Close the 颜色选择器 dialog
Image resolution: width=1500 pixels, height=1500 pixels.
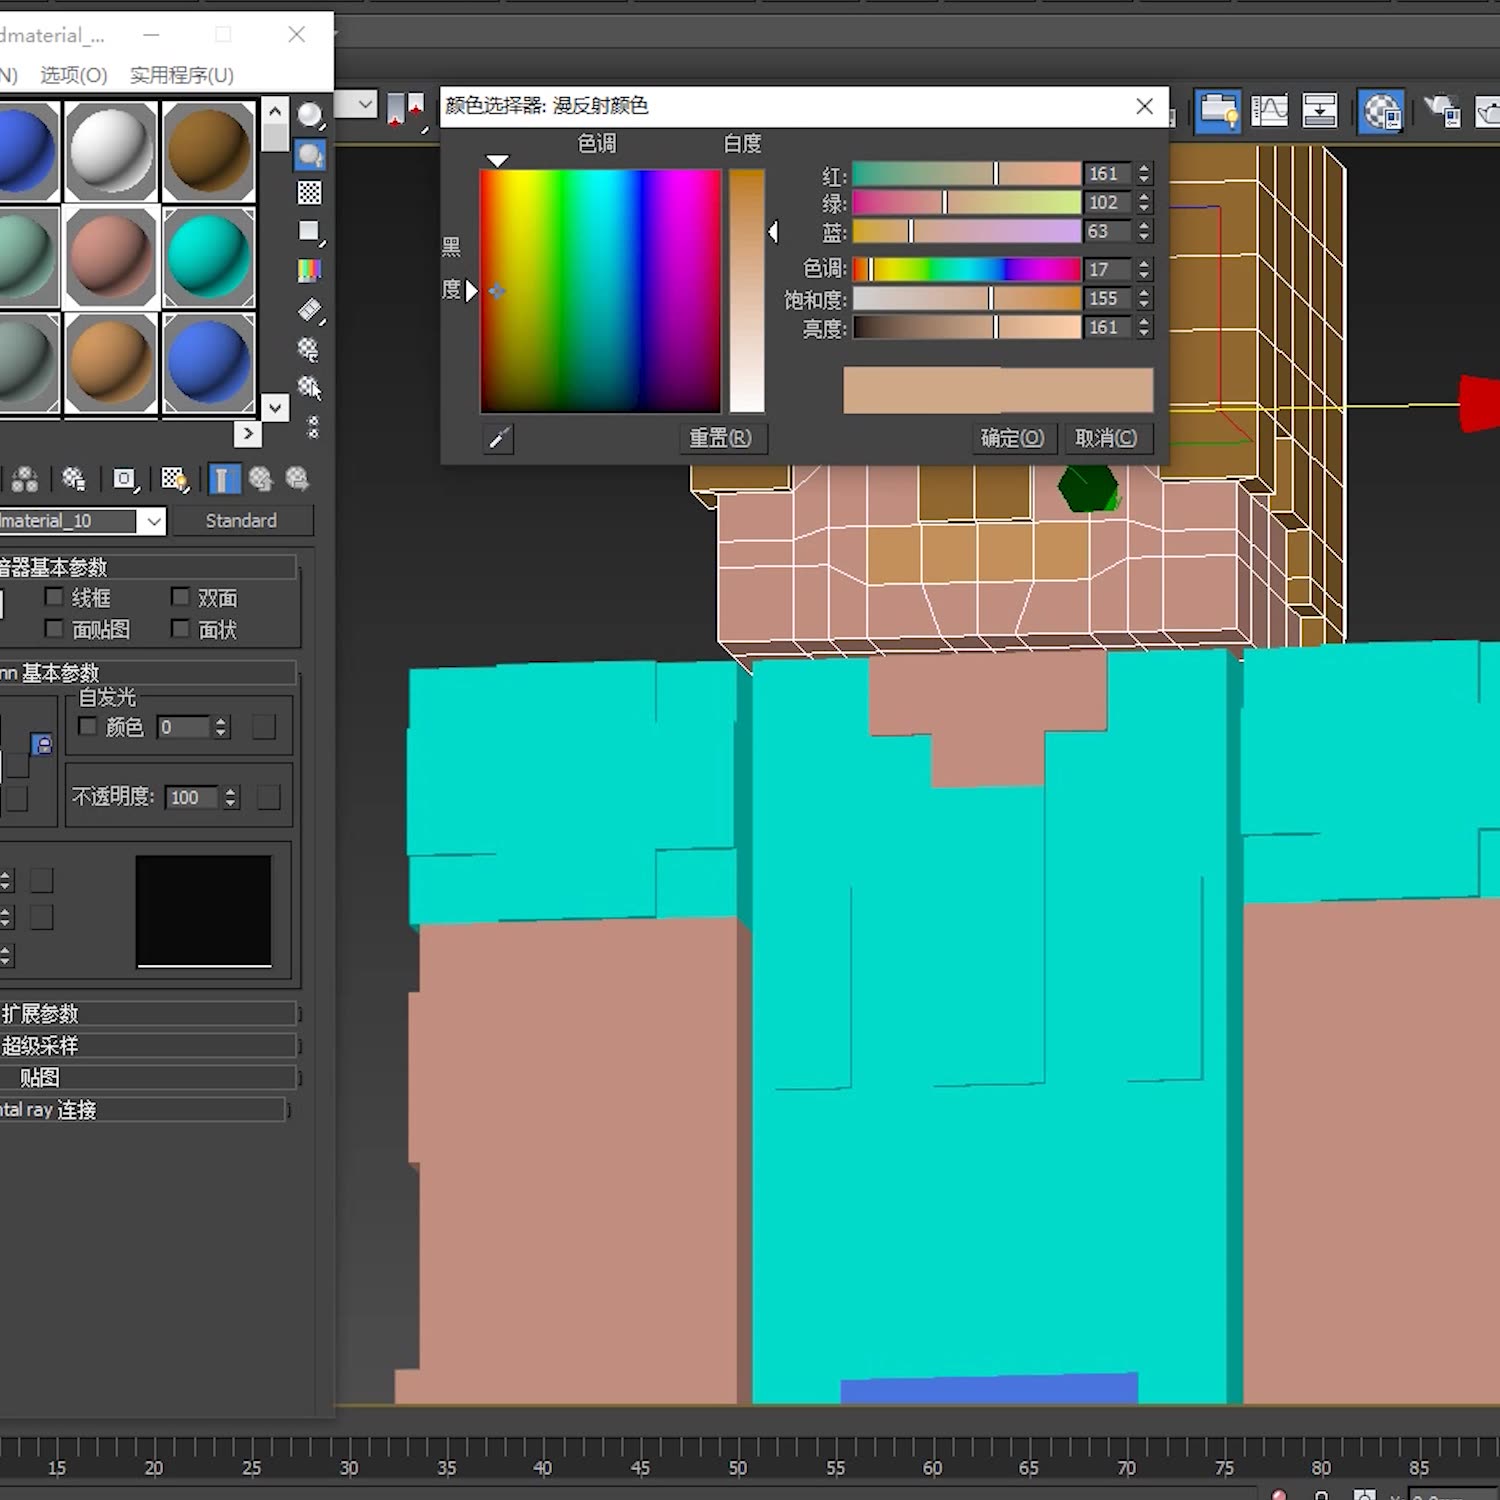[1145, 106]
